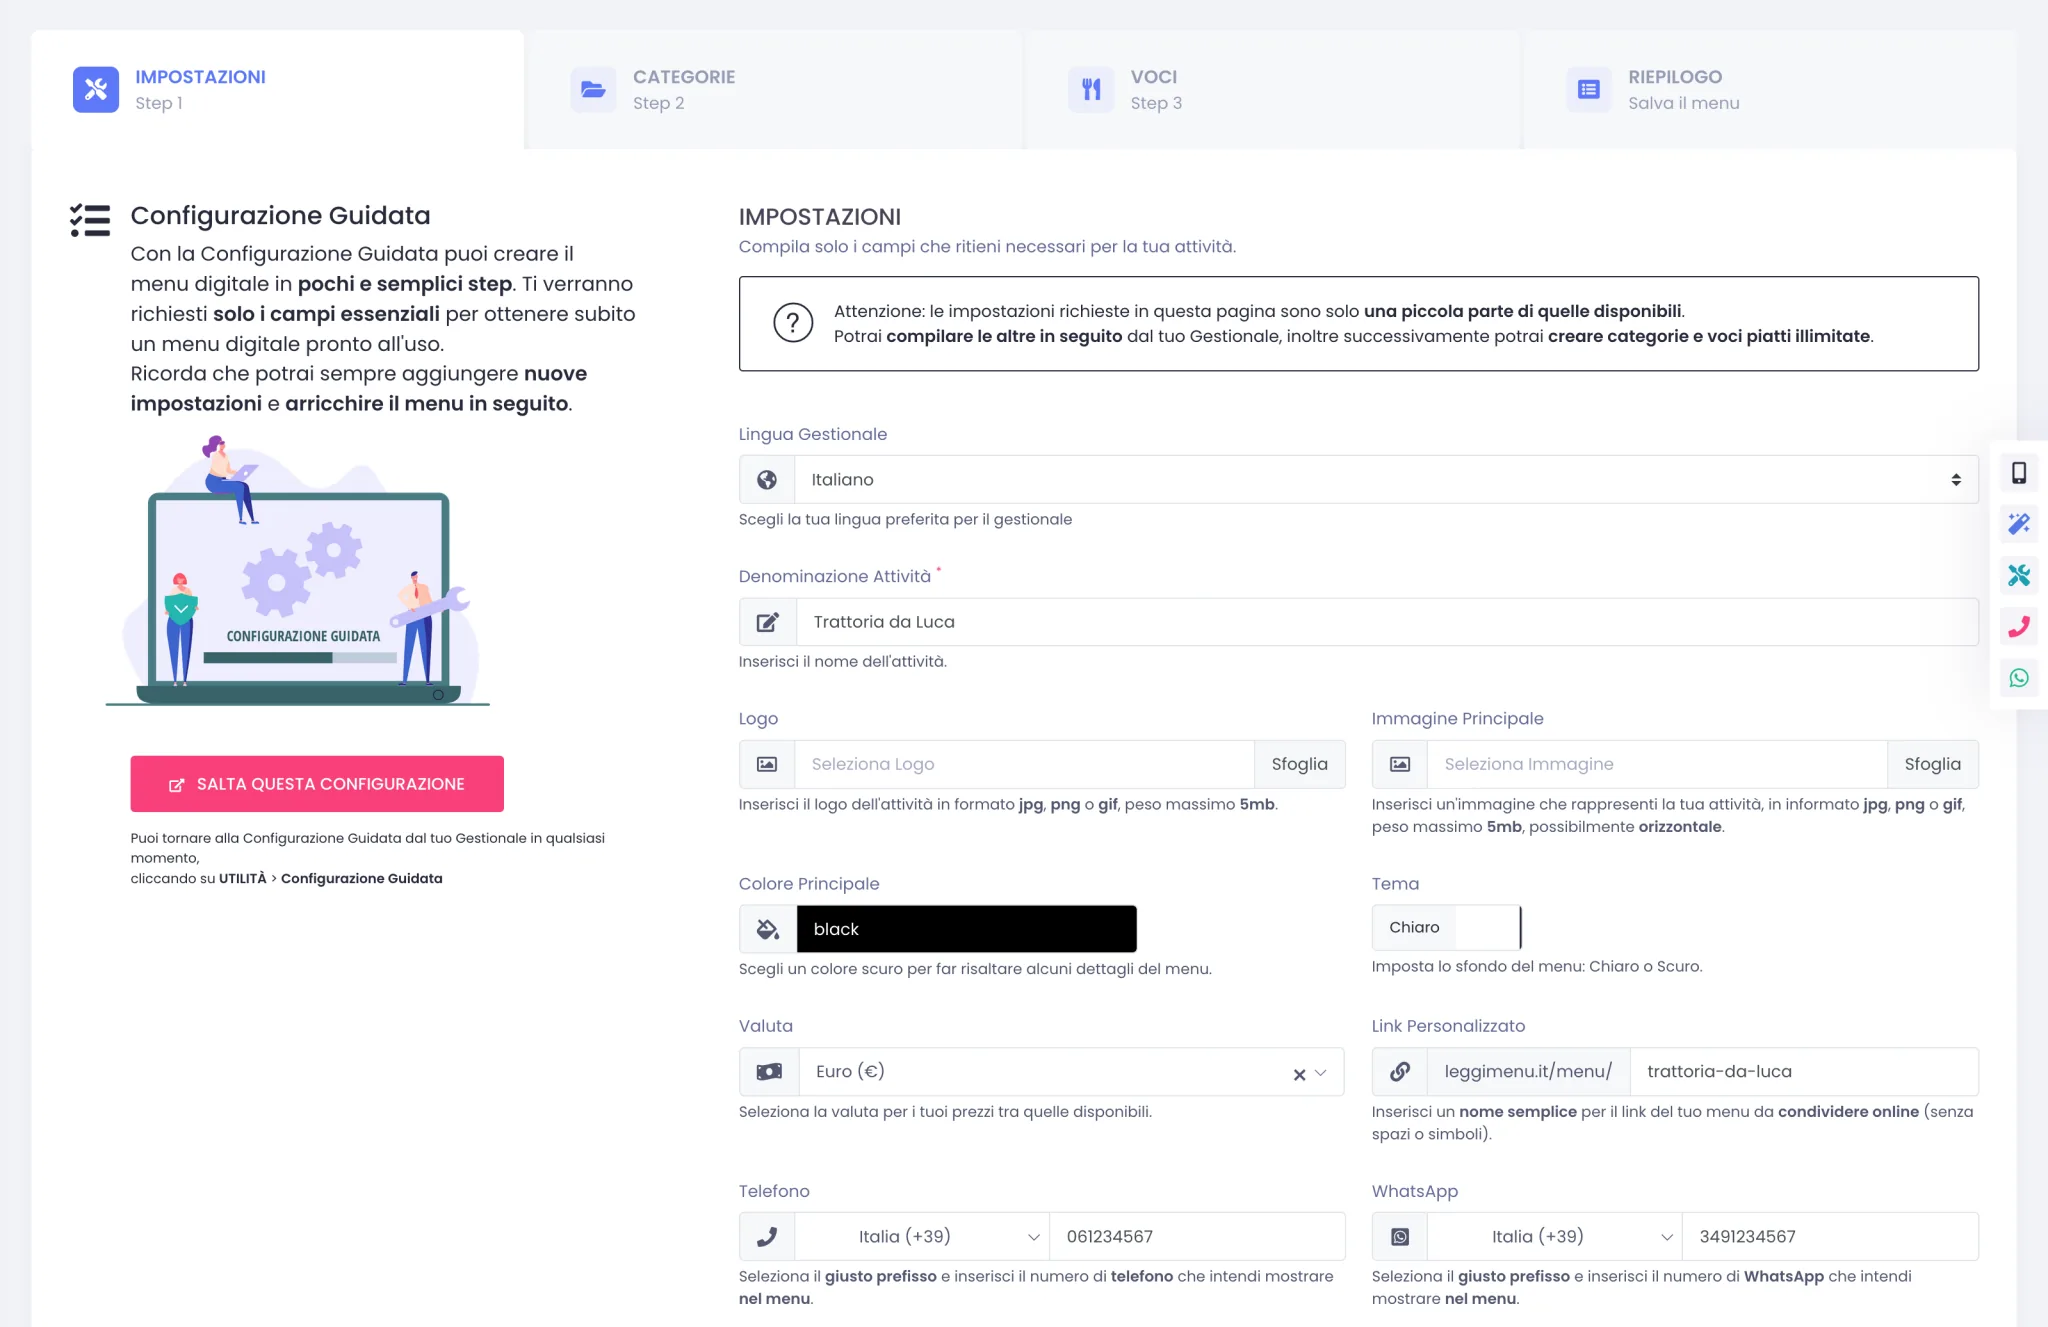2048x1327 pixels.
Task: Click the black Colore Principale swatch
Action: tap(966, 929)
